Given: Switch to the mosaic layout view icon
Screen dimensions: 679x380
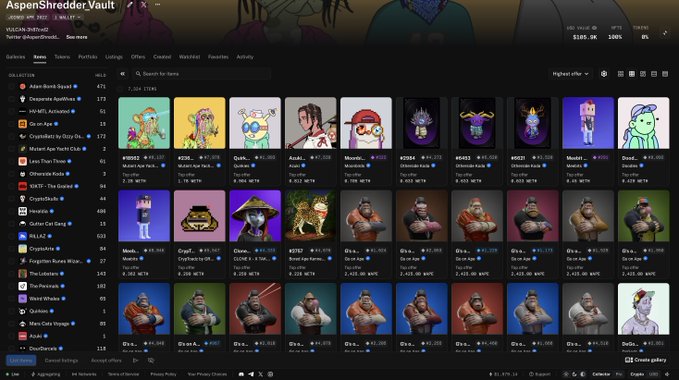Looking at the screenshot, I should pos(643,74).
